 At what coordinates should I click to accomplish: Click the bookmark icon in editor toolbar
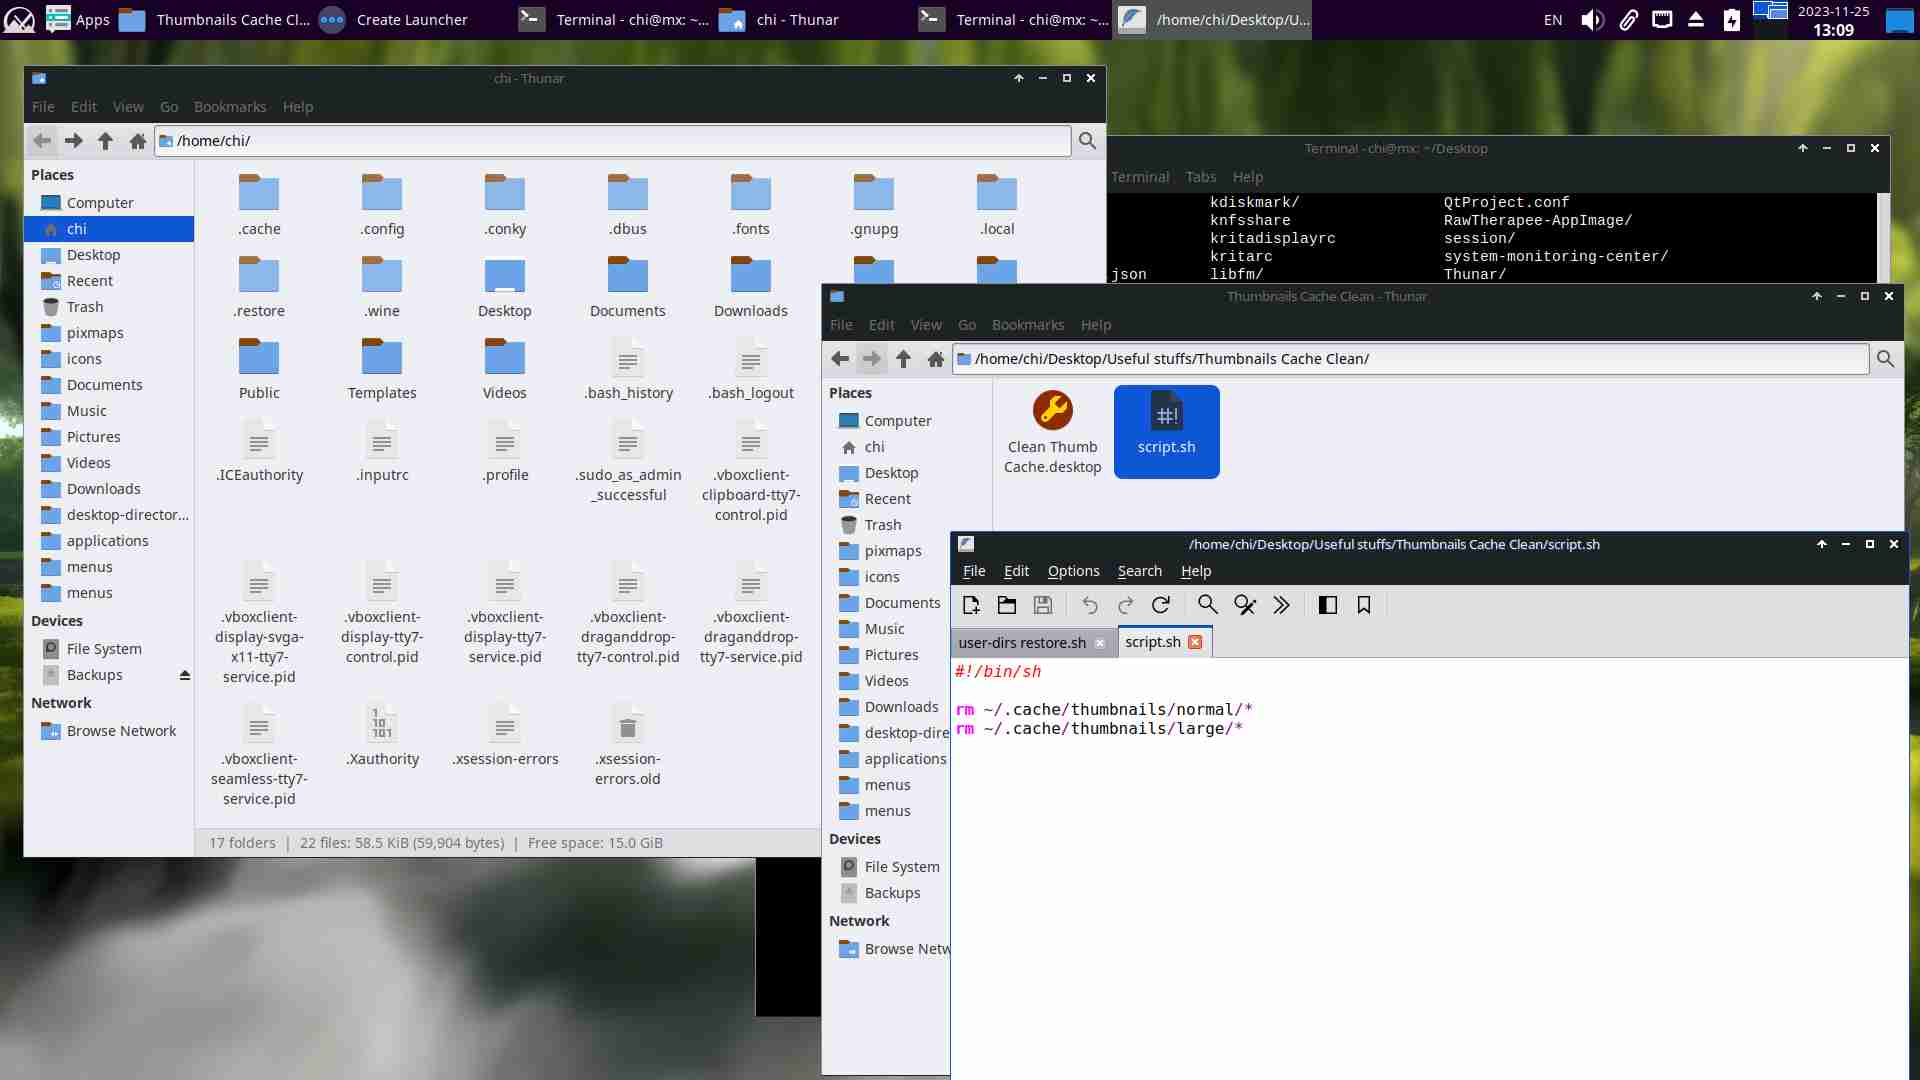pyautogui.click(x=1364, y=605)
